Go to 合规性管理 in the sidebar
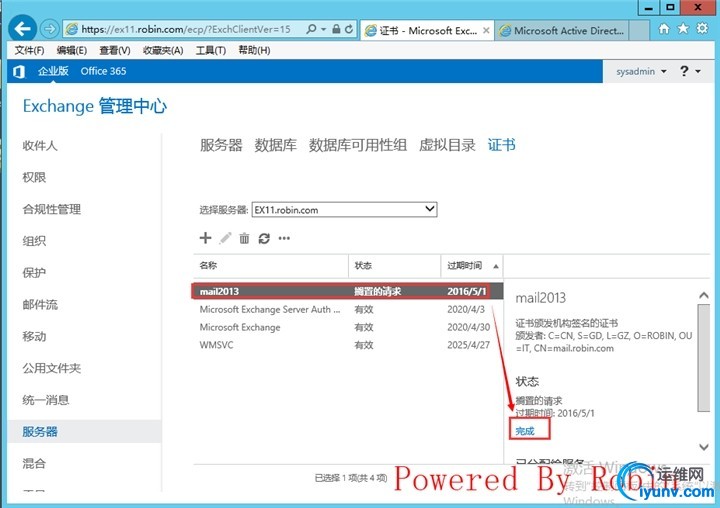720x508 pixels. [51, 209]
